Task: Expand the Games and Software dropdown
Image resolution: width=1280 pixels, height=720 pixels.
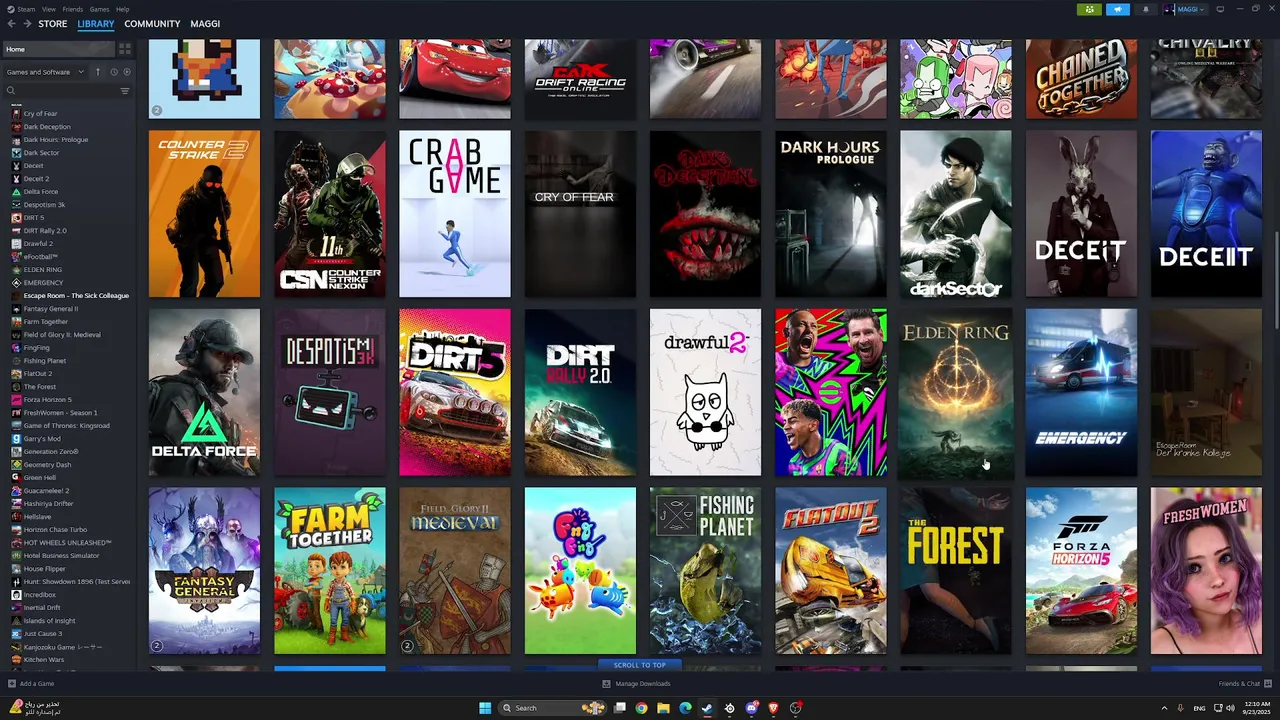Action: [46, 72]
